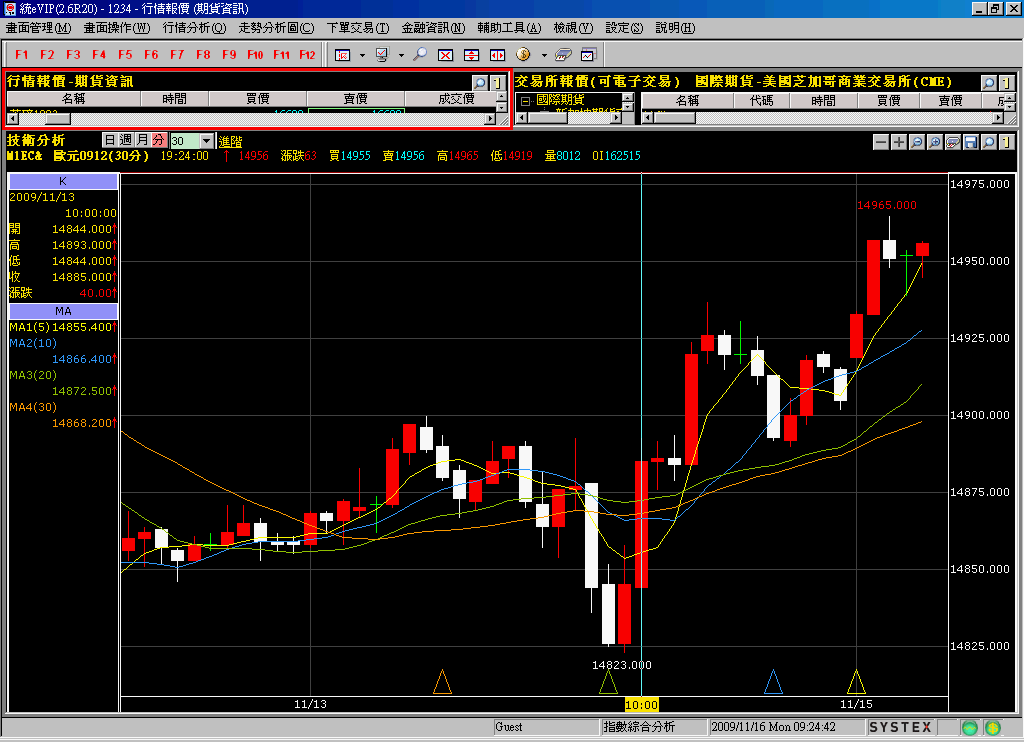Click magnifier icon in 行情報價 panel

click(480, 82)
